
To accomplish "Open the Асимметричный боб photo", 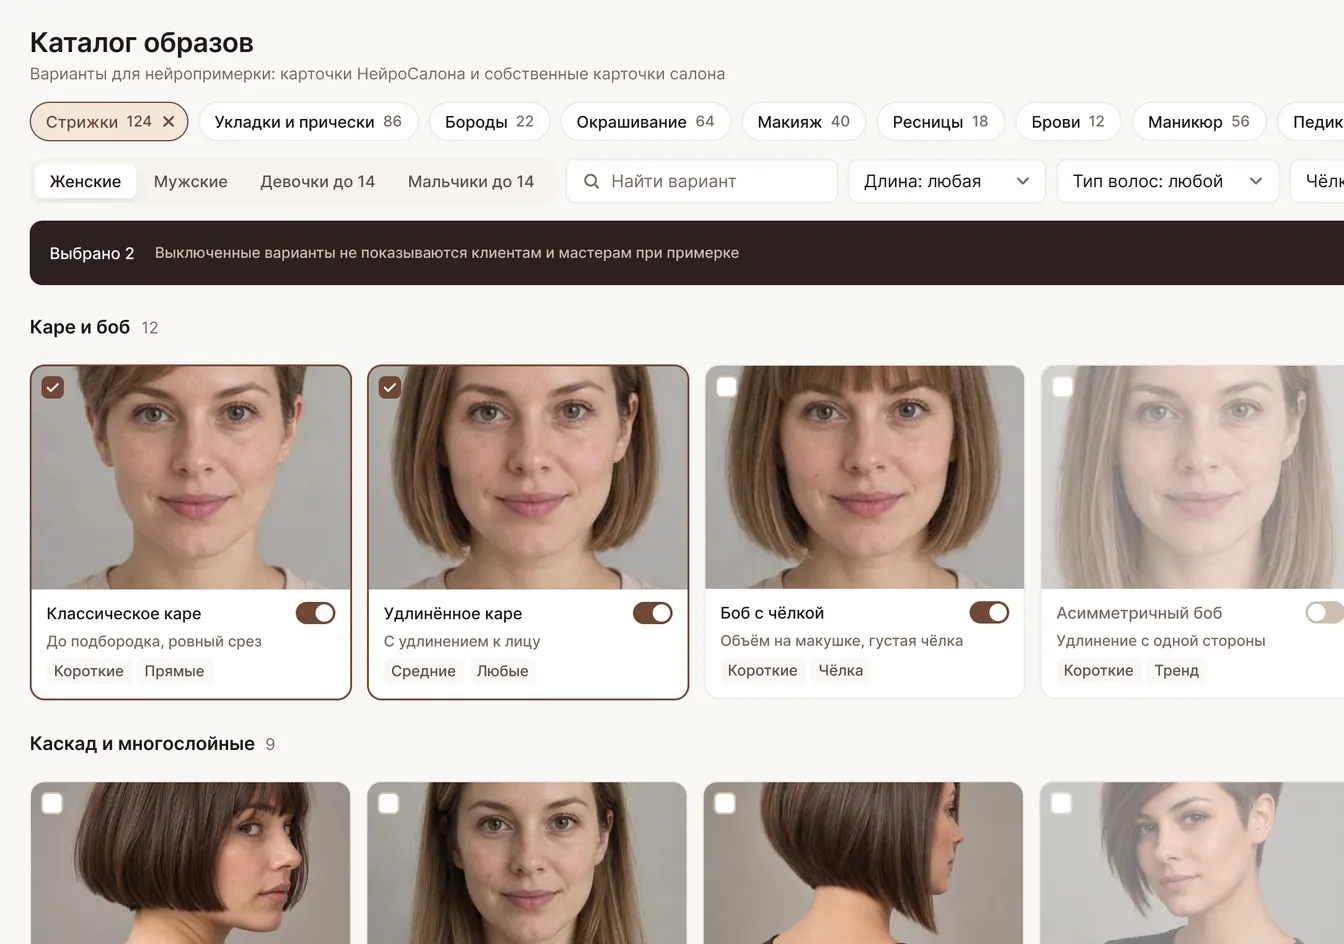I will click(x=1193, y=478).
